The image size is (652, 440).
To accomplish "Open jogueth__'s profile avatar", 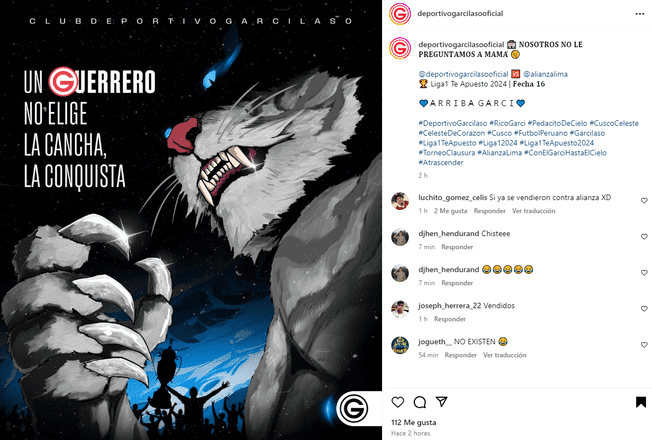I will click(400, 345).
